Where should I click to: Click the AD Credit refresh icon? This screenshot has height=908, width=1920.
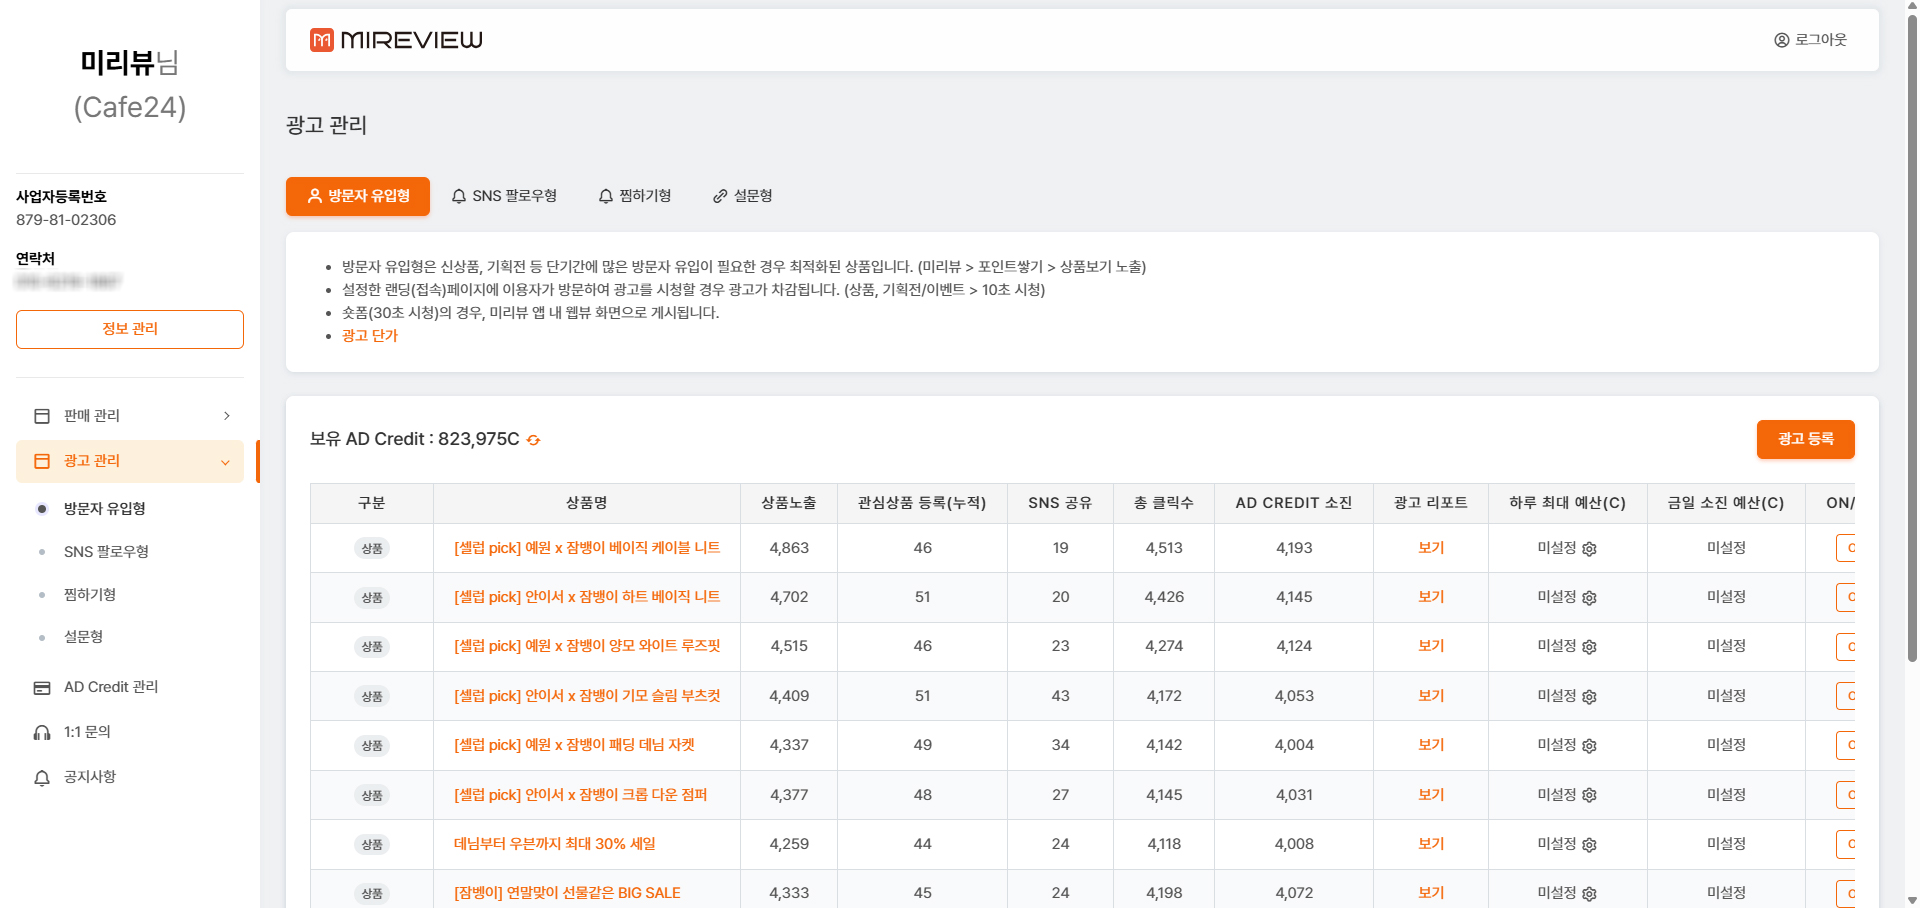tap(534, 440)
